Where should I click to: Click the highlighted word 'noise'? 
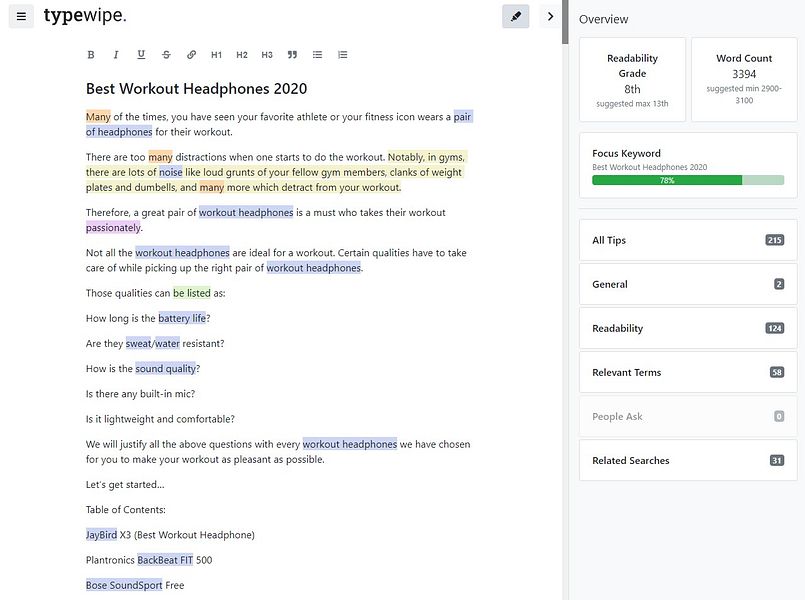(x=170, y=172)
